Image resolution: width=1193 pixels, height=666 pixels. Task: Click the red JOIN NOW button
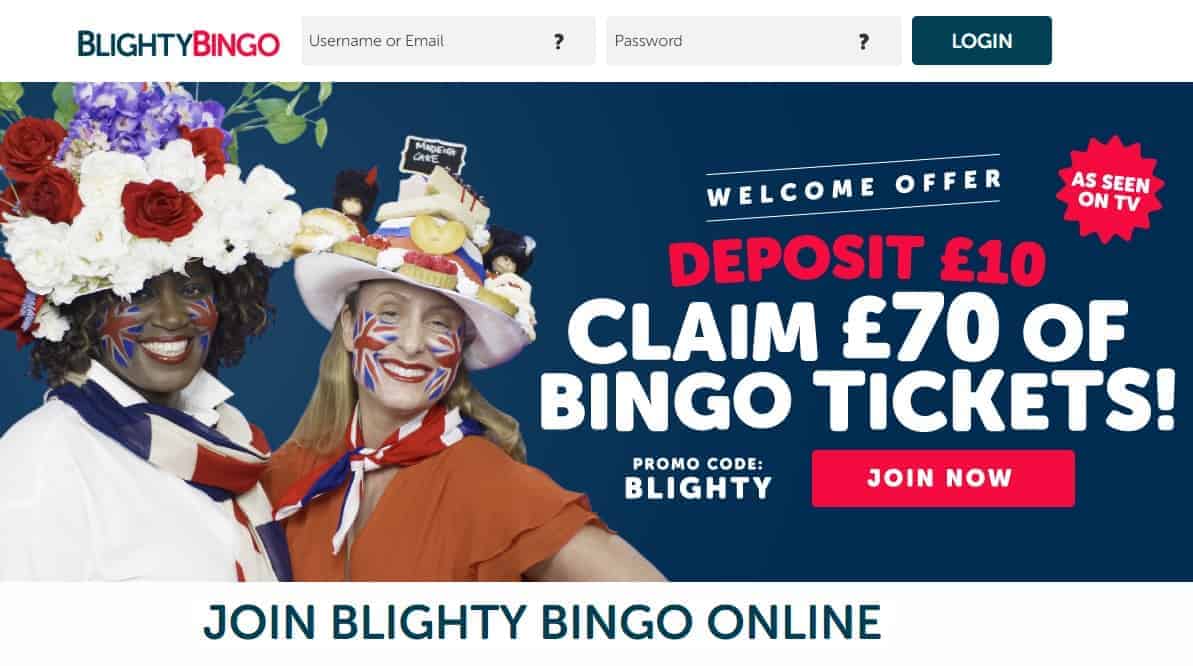click(x=943, y=478)
